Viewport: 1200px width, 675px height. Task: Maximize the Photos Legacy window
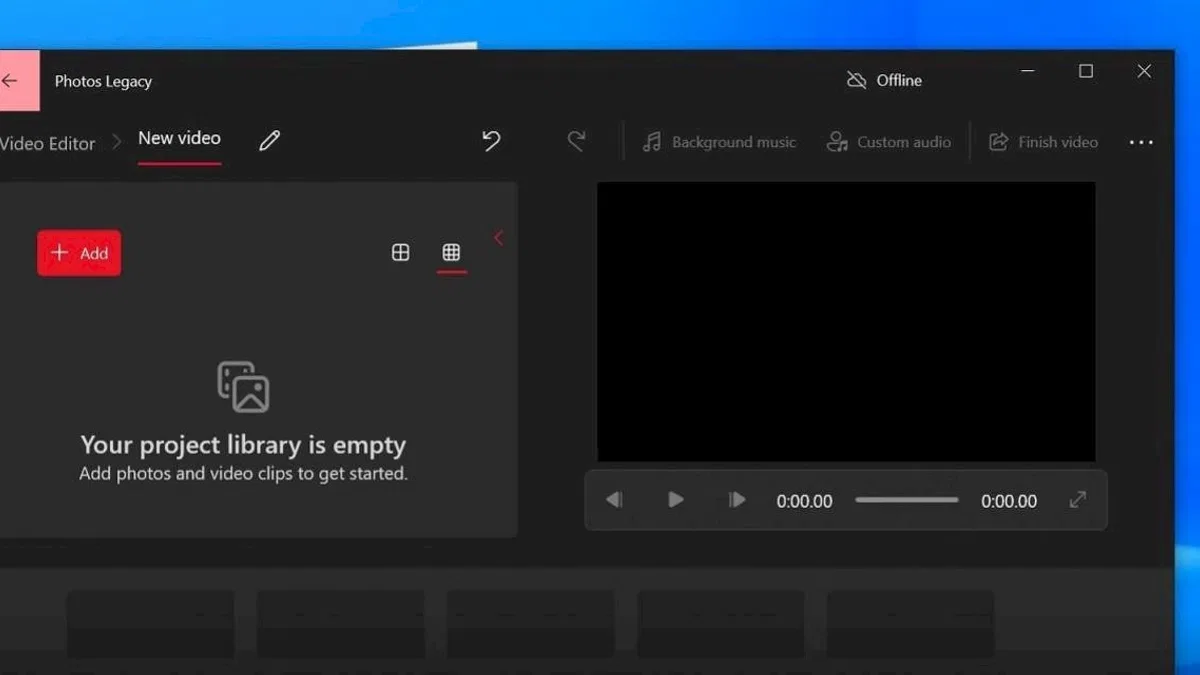1086,71
